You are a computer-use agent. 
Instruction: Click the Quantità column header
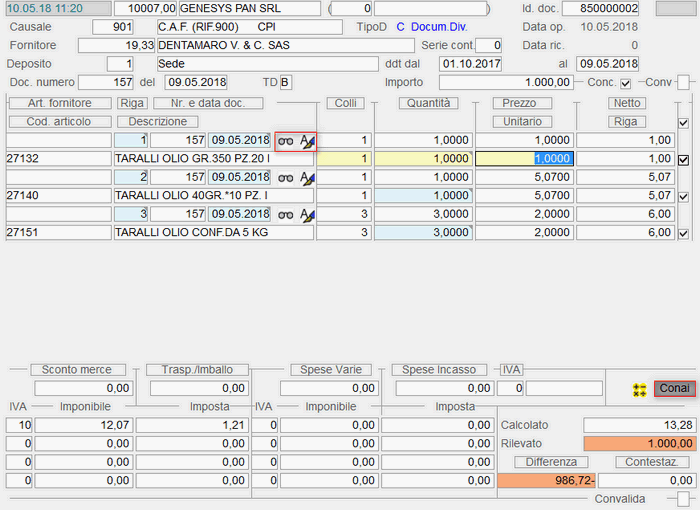[x=429, y=103]
